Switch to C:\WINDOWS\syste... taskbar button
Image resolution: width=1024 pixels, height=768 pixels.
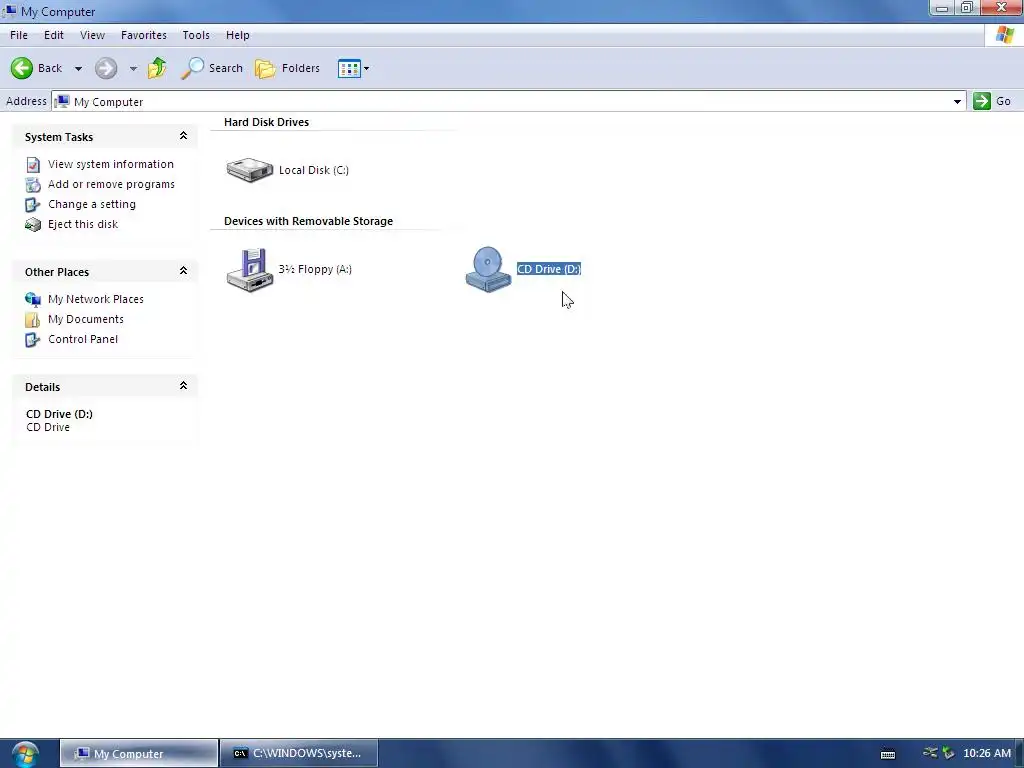(299, 754)
